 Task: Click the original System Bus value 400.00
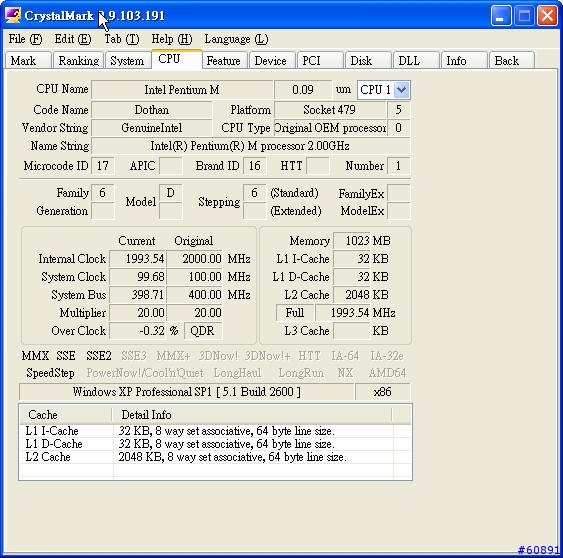point(194,295)
